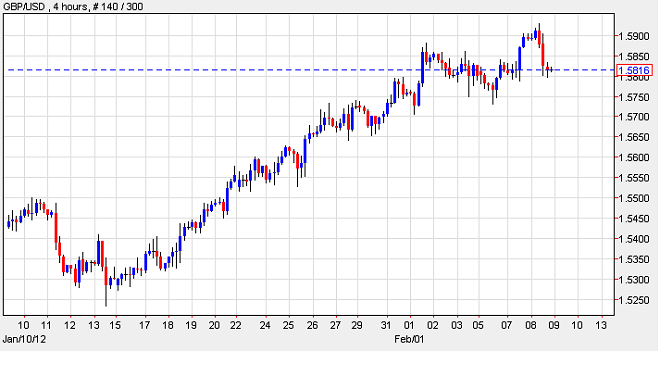Click the 1.5400 price axis label
This screenshot has width=659, height=368.
[634, 239]
